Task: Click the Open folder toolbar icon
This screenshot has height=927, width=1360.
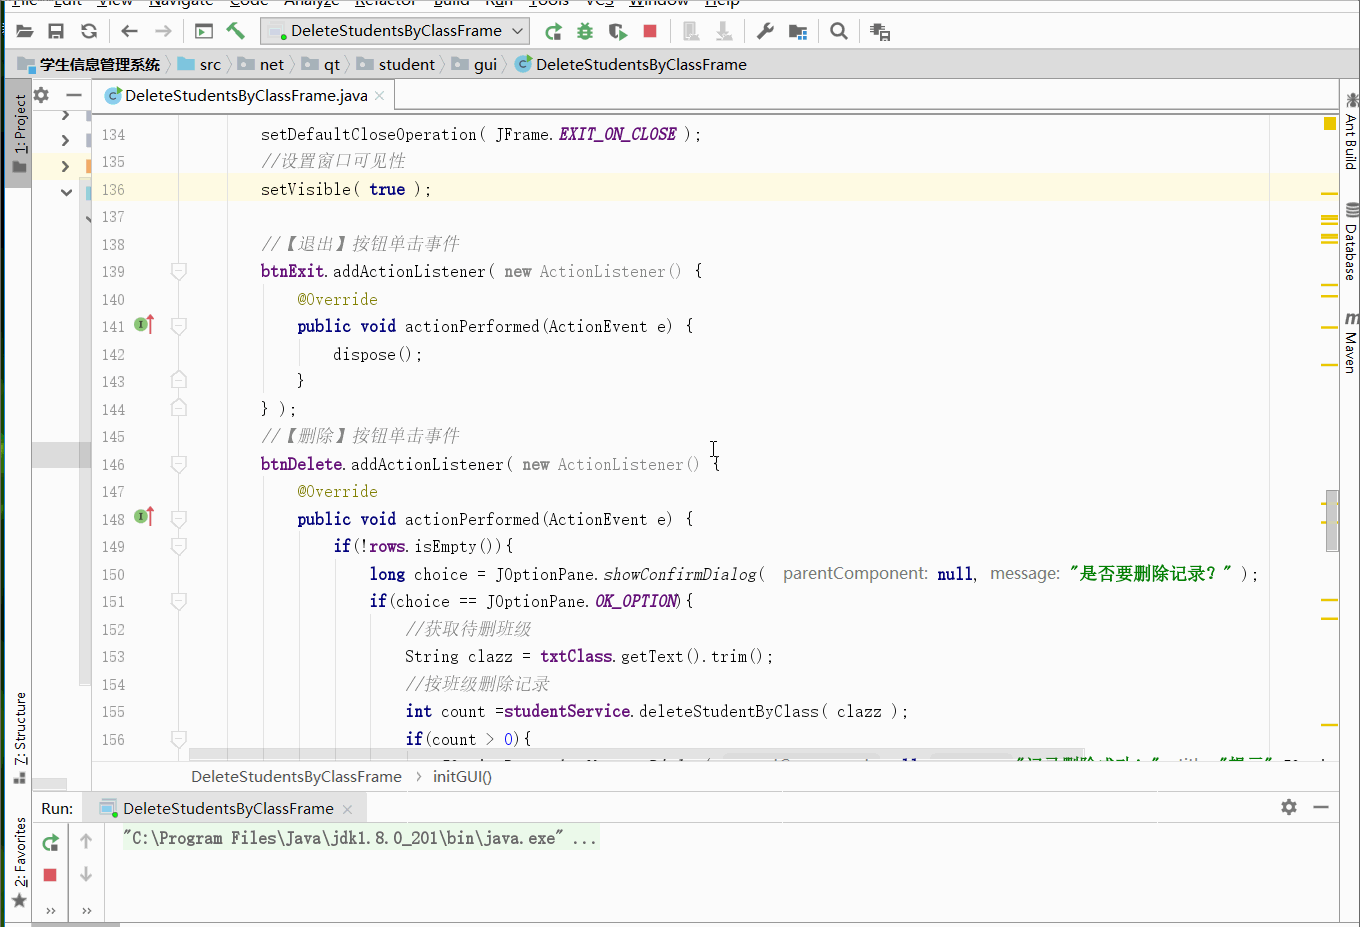Action: 25,31
